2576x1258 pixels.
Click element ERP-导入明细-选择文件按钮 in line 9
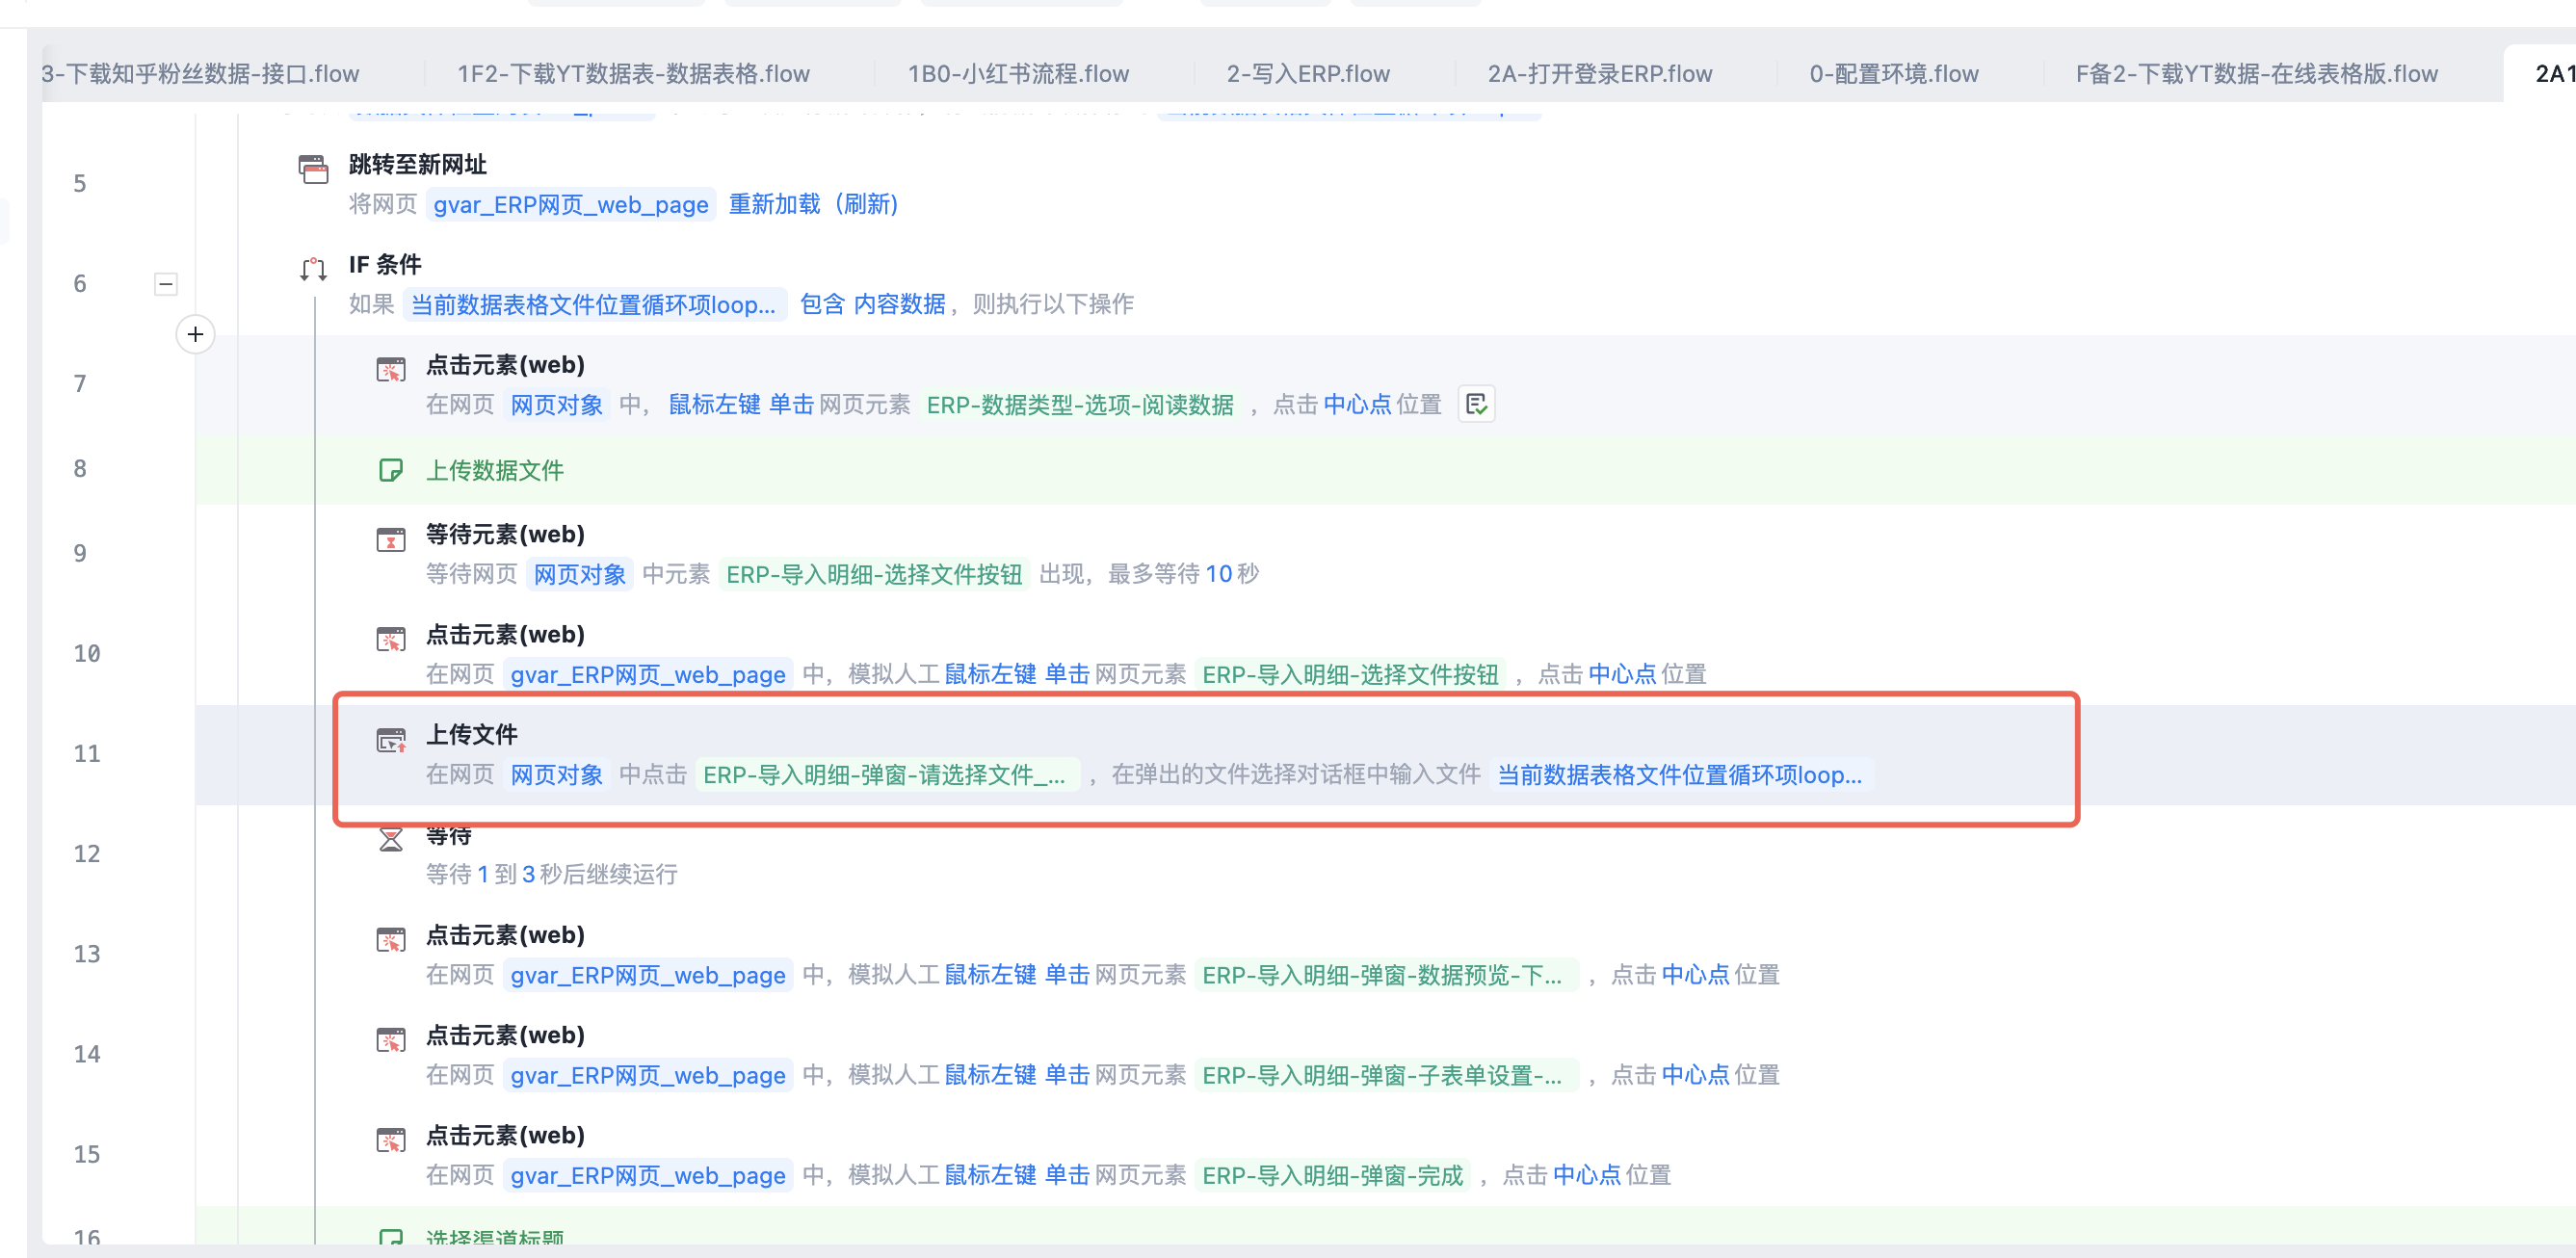(x=874, y=575)
